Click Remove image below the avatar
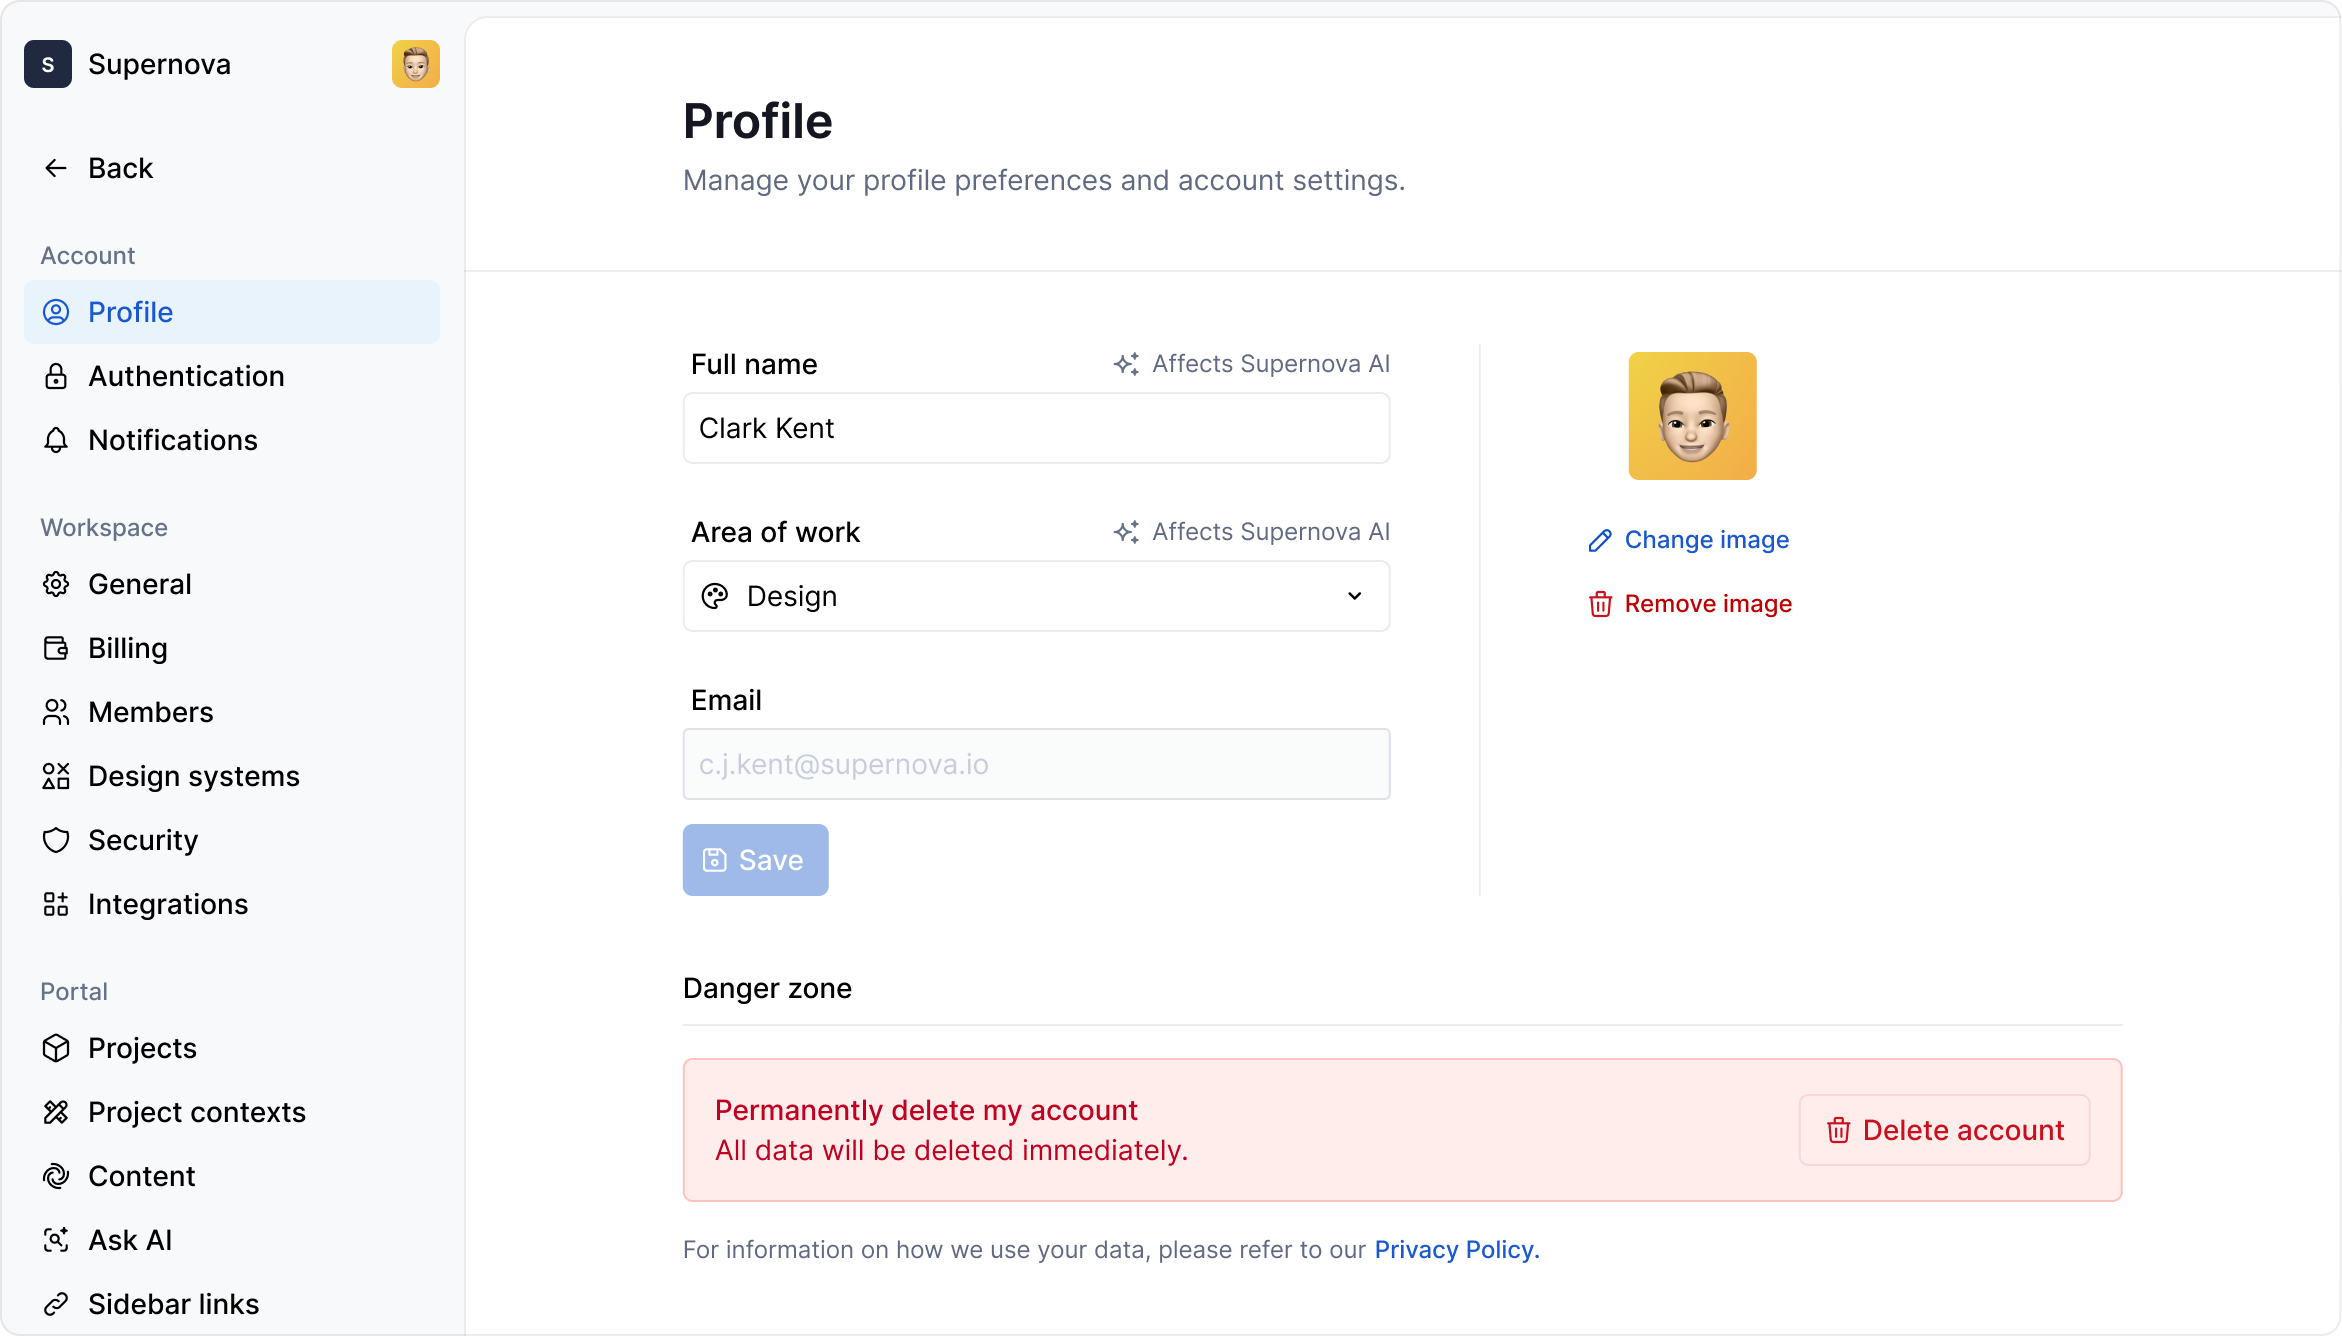 point(1689,603)
